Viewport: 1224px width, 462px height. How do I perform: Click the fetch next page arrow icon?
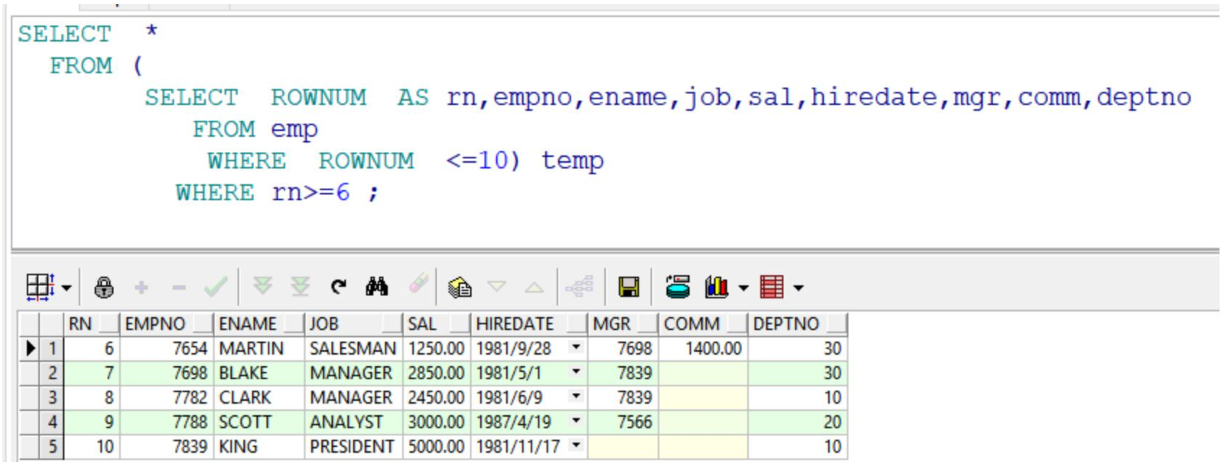click(262, 287)
